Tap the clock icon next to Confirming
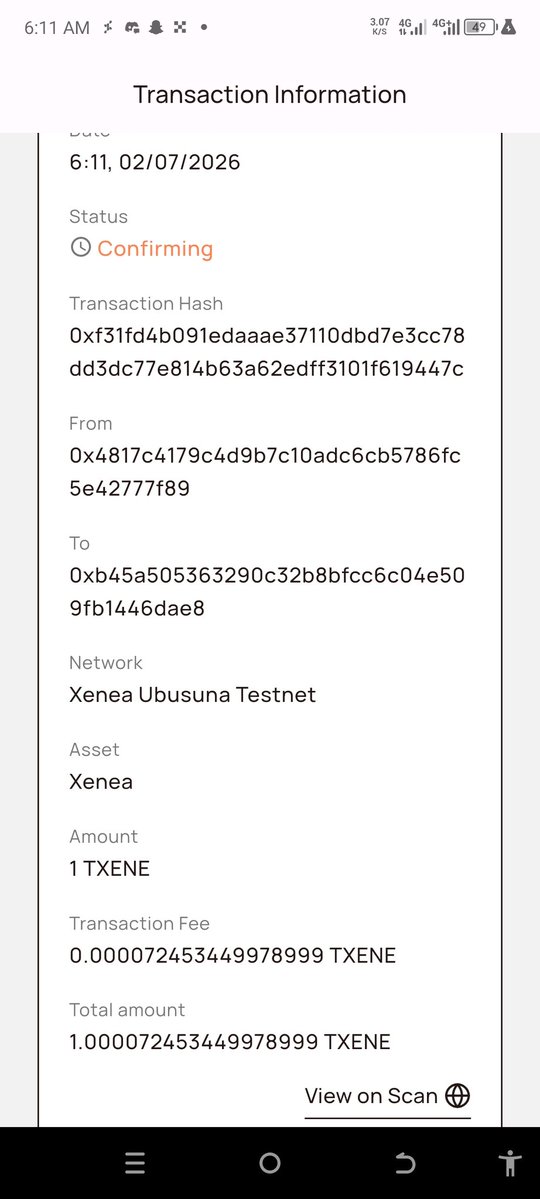The image size is (540, 1199). (x=80, y=248)
